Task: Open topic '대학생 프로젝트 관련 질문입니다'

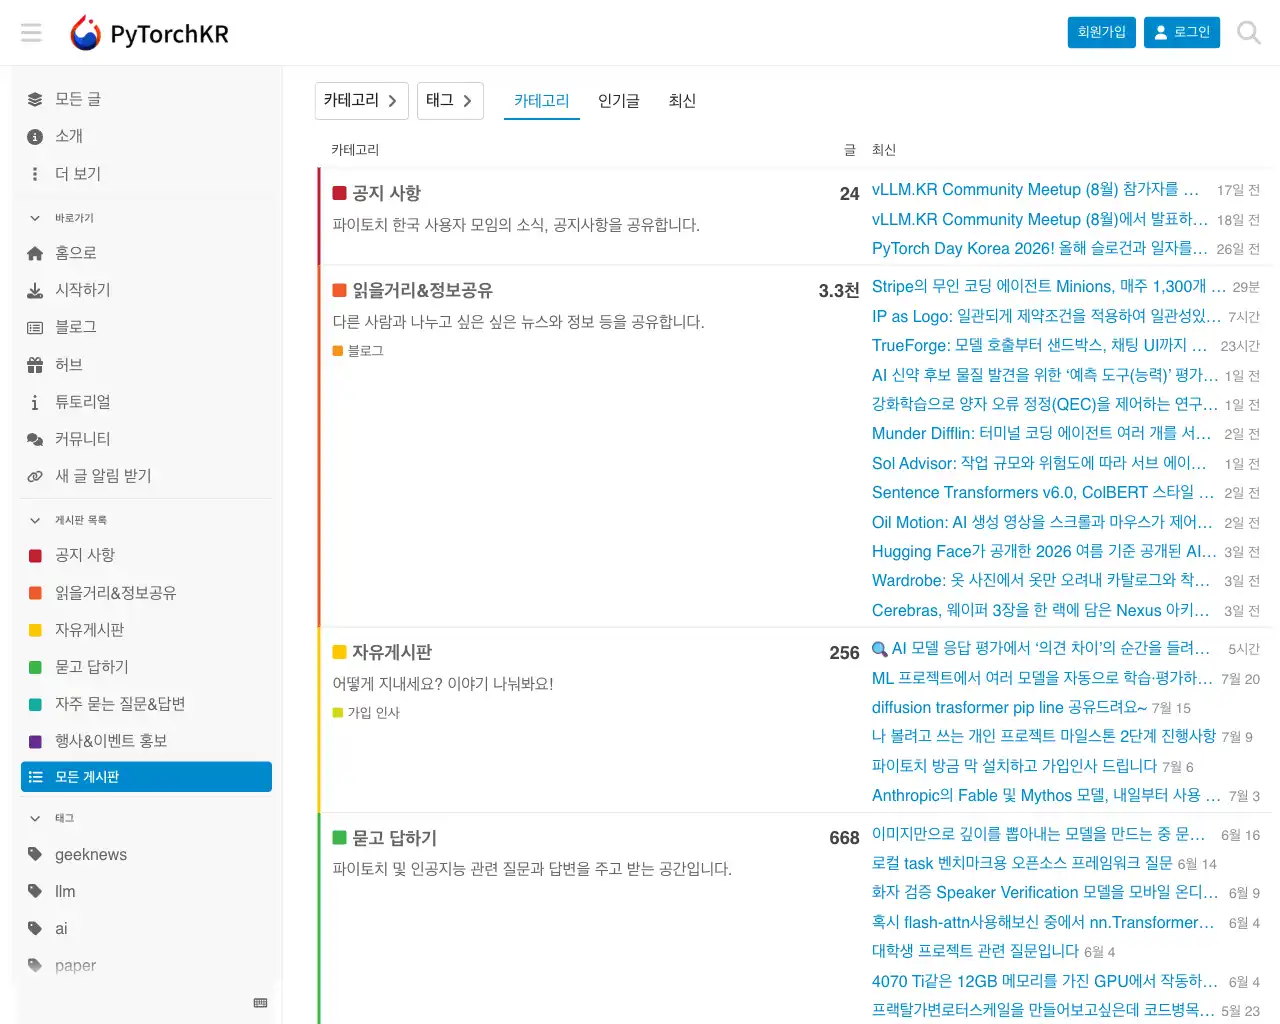Action: pyautogui.click(x=975, y=951)
